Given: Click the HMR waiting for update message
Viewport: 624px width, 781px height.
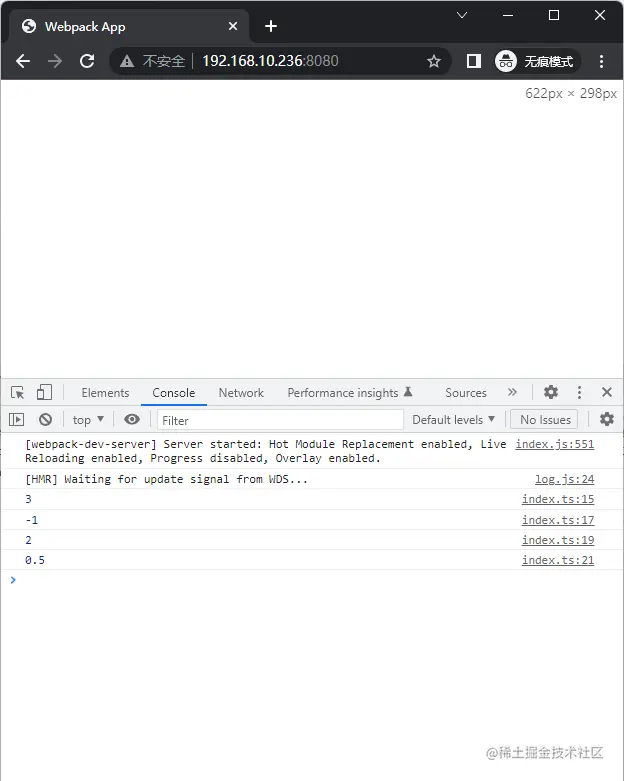Looking at the screenshot, I should [166, 479].
